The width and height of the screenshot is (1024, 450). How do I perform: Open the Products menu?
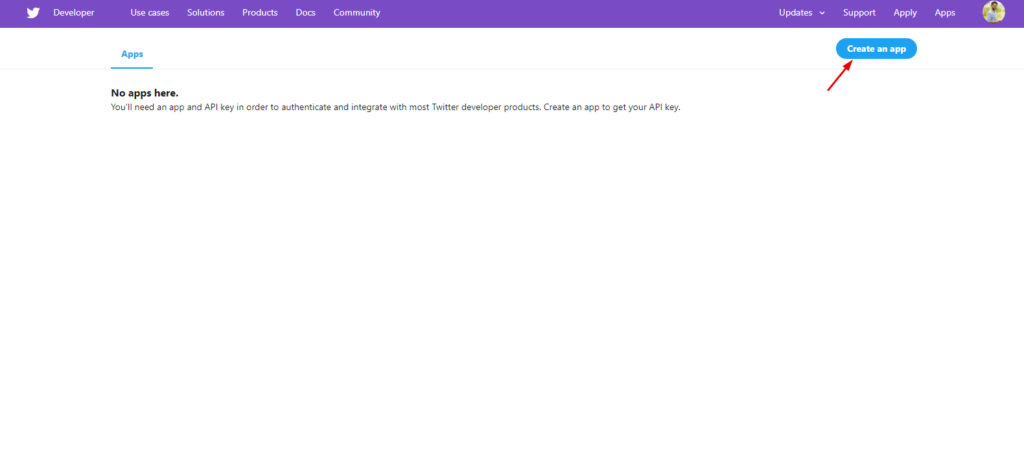(x=260, y=12)
